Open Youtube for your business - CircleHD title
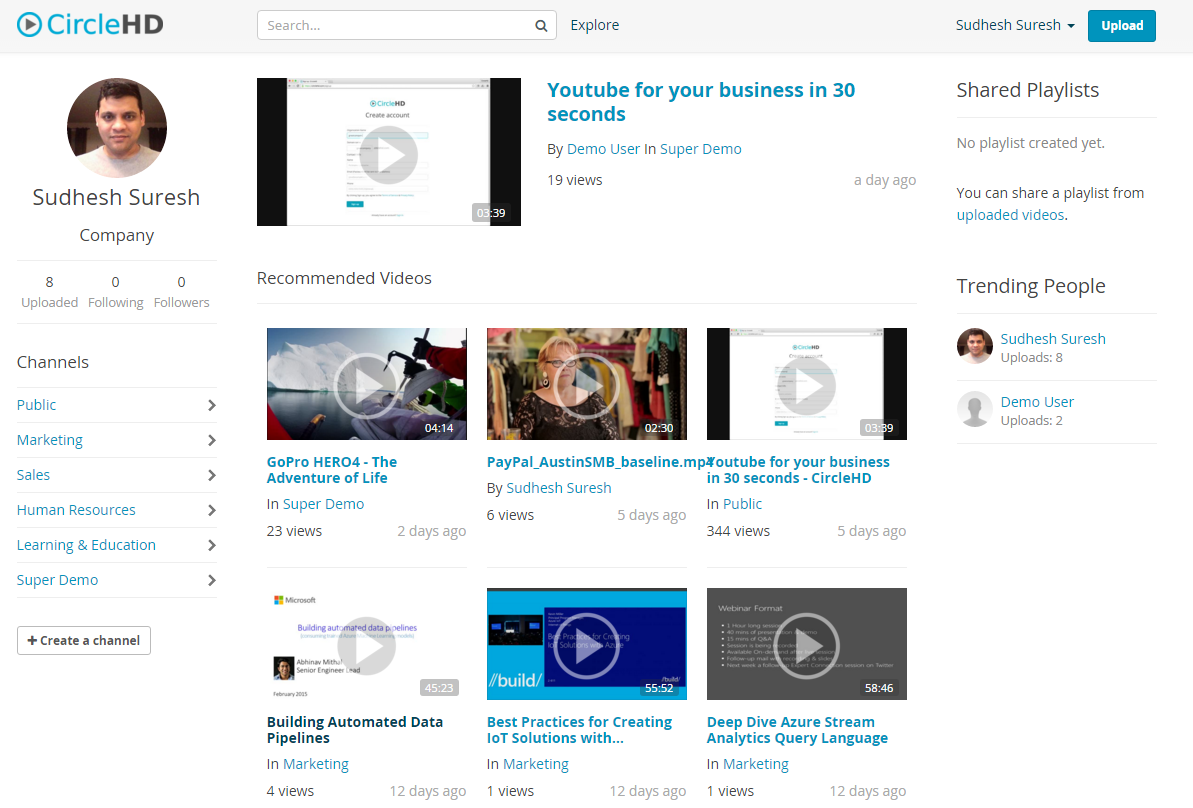Image resolution: width=1193 pixels, height=808 pixels. click(x=798, y=470)
